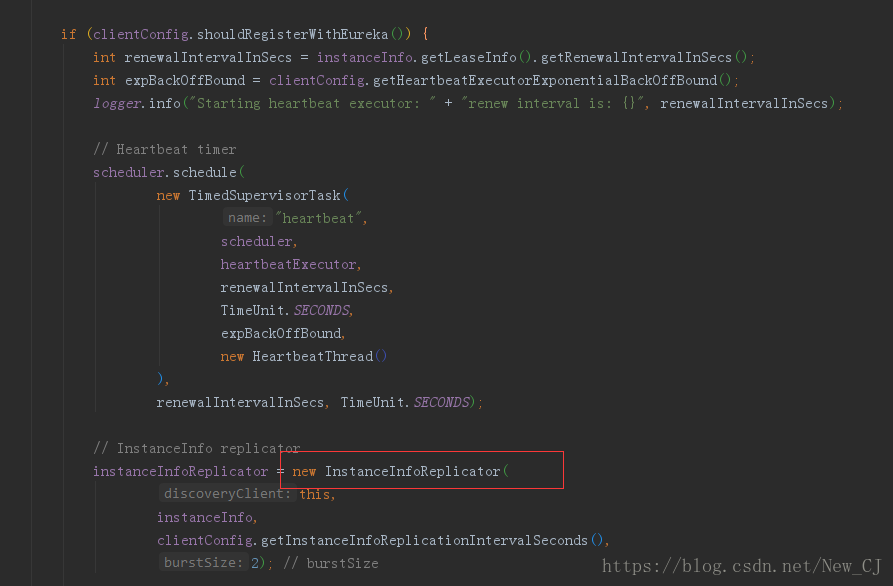
Task: Click InstanceInfoReplicator constructor name
Action: click(x=413, y=472)
